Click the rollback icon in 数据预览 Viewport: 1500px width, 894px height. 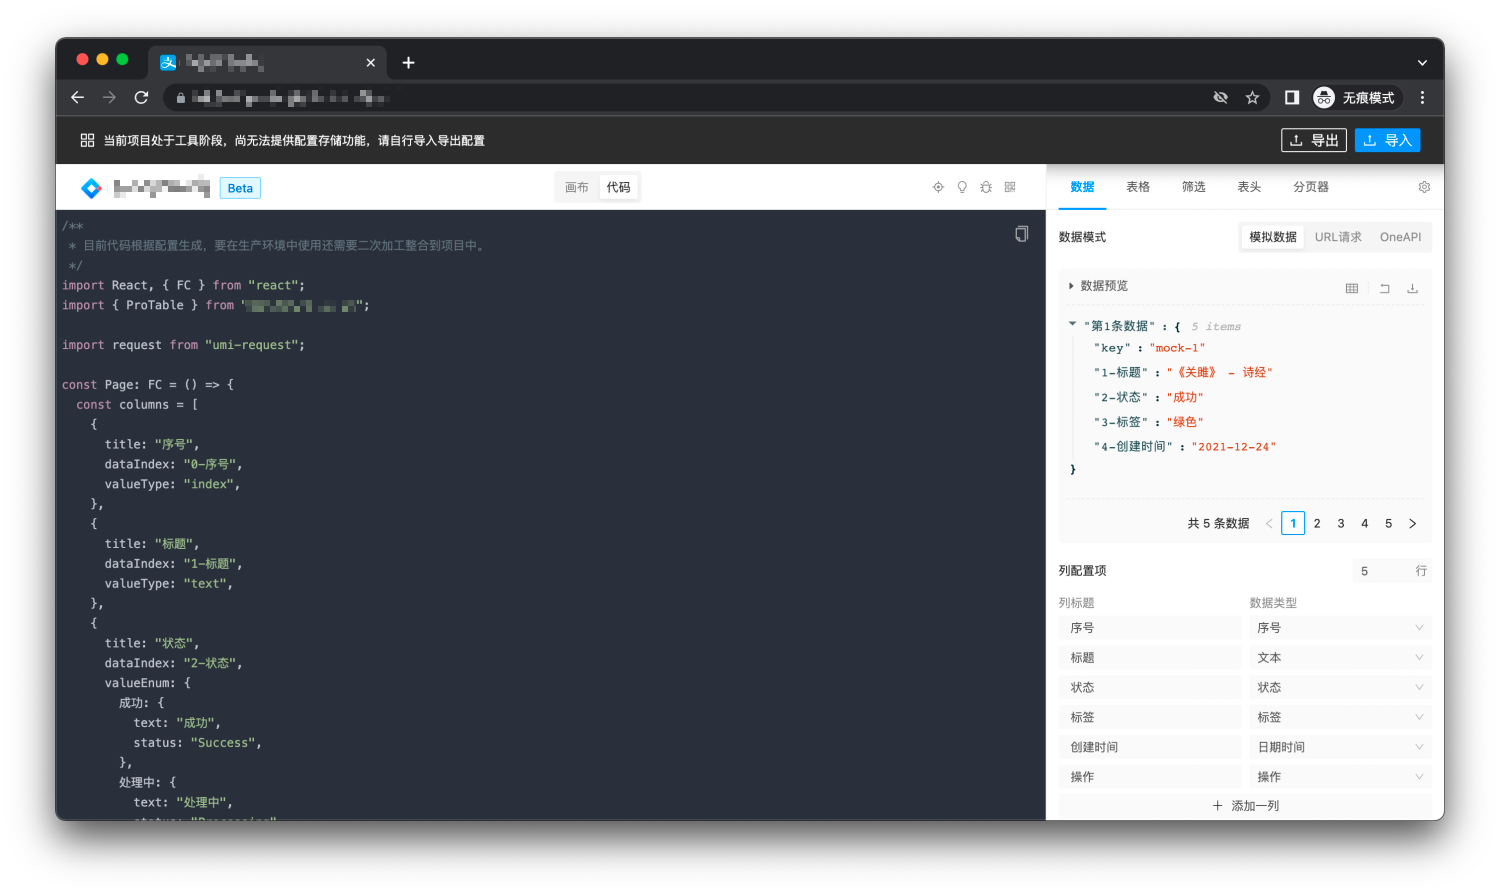coord(1385,288)
